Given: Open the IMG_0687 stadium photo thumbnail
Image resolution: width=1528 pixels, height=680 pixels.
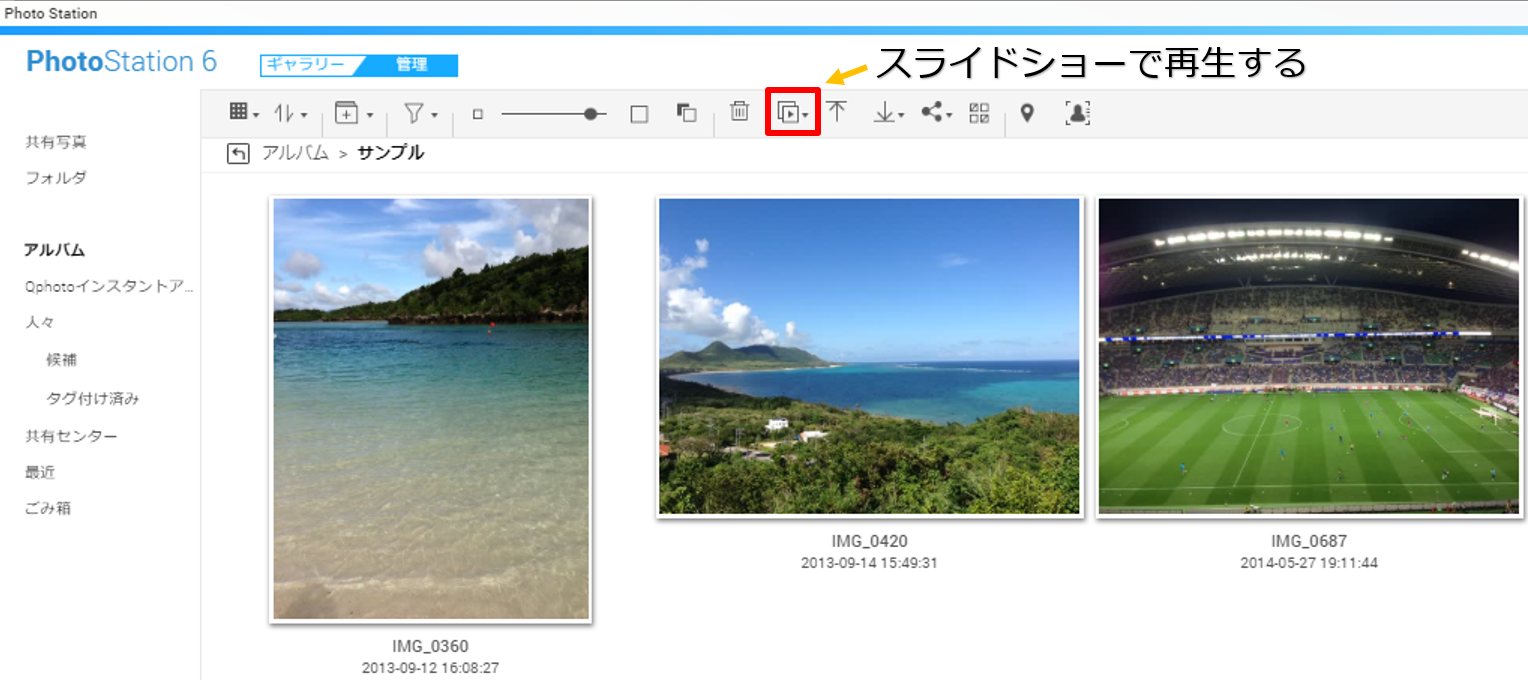Looking at the screenshot, I should click(1308, 356).
